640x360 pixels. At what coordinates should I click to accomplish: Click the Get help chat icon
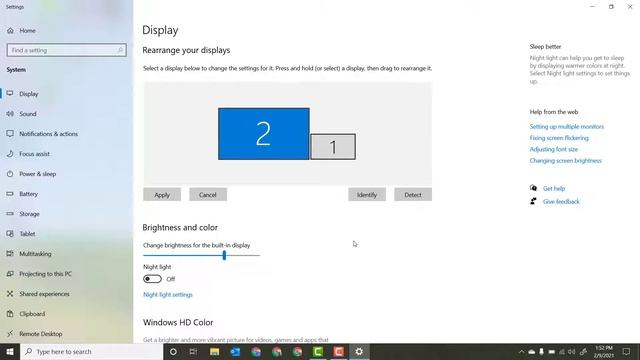click(533, 188)
